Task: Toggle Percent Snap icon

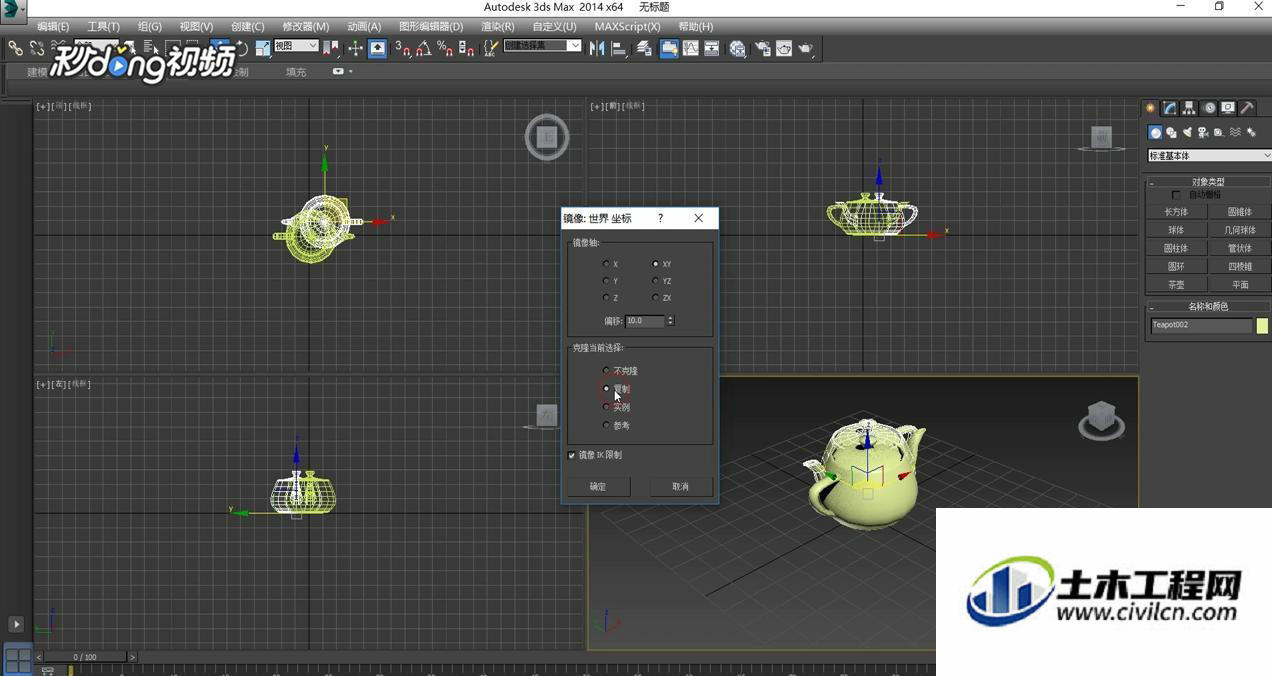Action: pyautogui.click(x=445, y=48)
